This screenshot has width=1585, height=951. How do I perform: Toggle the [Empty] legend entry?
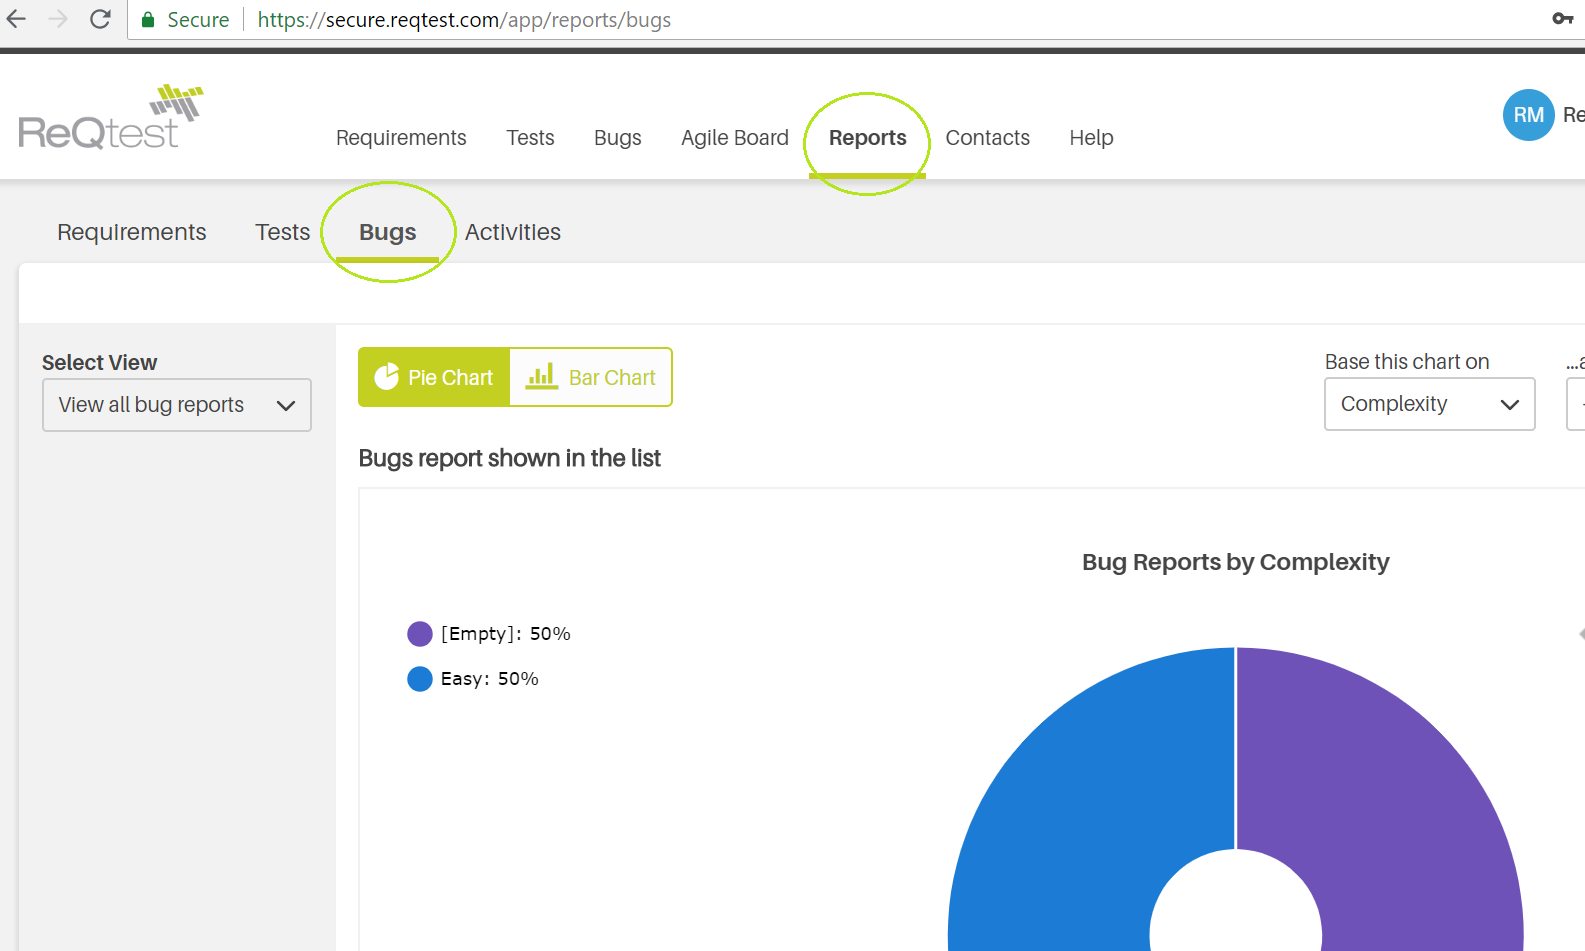[x=490, y=634]
